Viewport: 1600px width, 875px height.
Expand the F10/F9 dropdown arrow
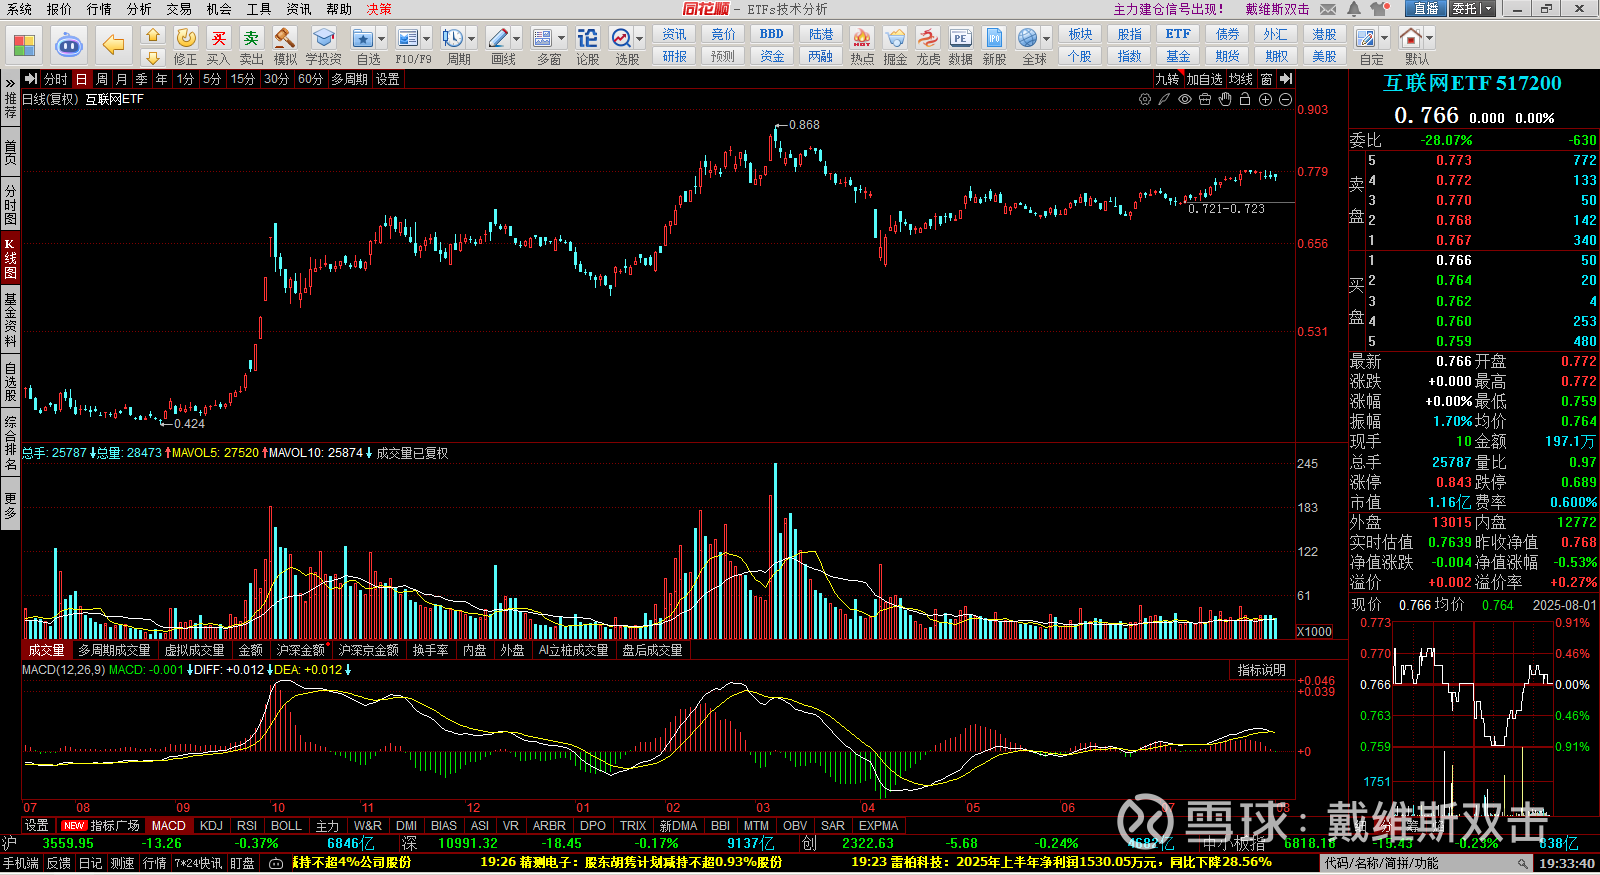pyautogui.click(x=427, y=38)
